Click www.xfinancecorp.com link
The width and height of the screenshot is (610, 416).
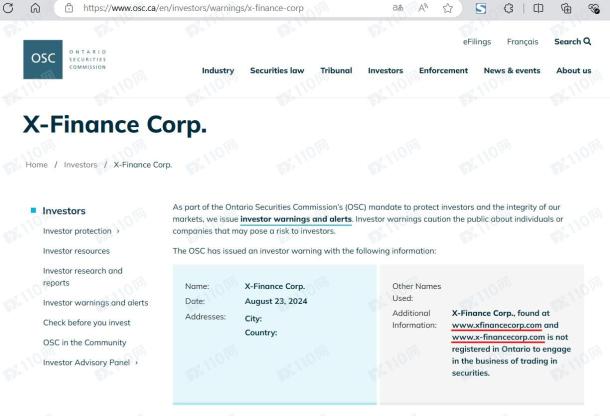497,325
